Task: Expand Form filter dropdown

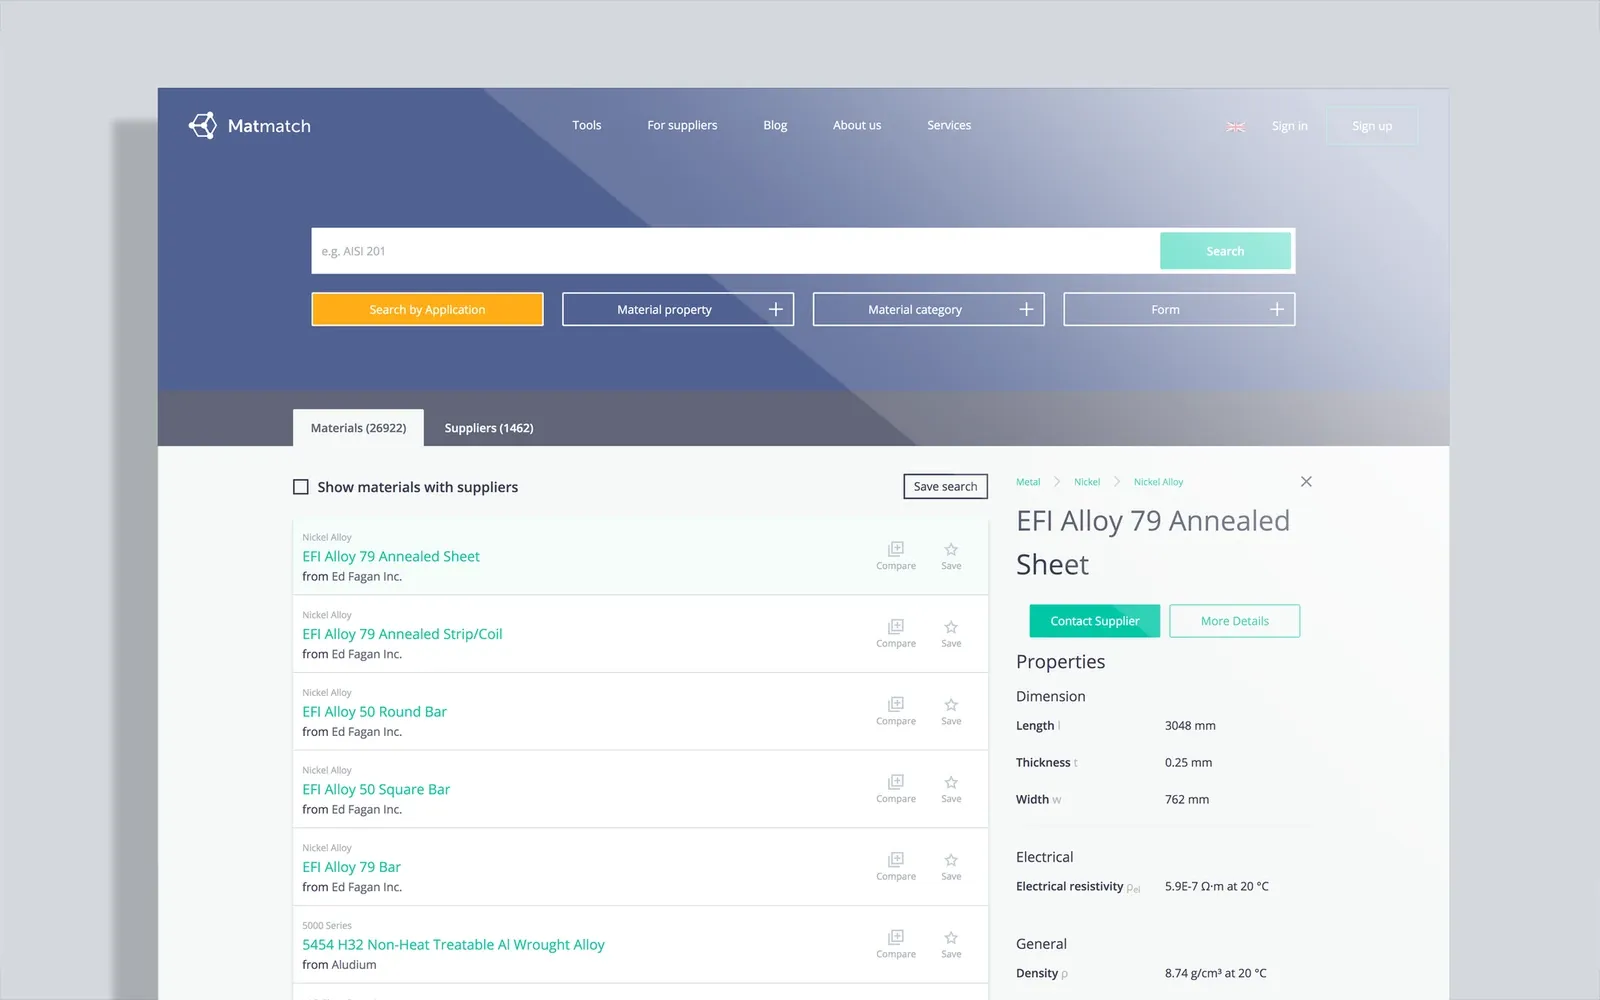Action: click(1179, 309)
